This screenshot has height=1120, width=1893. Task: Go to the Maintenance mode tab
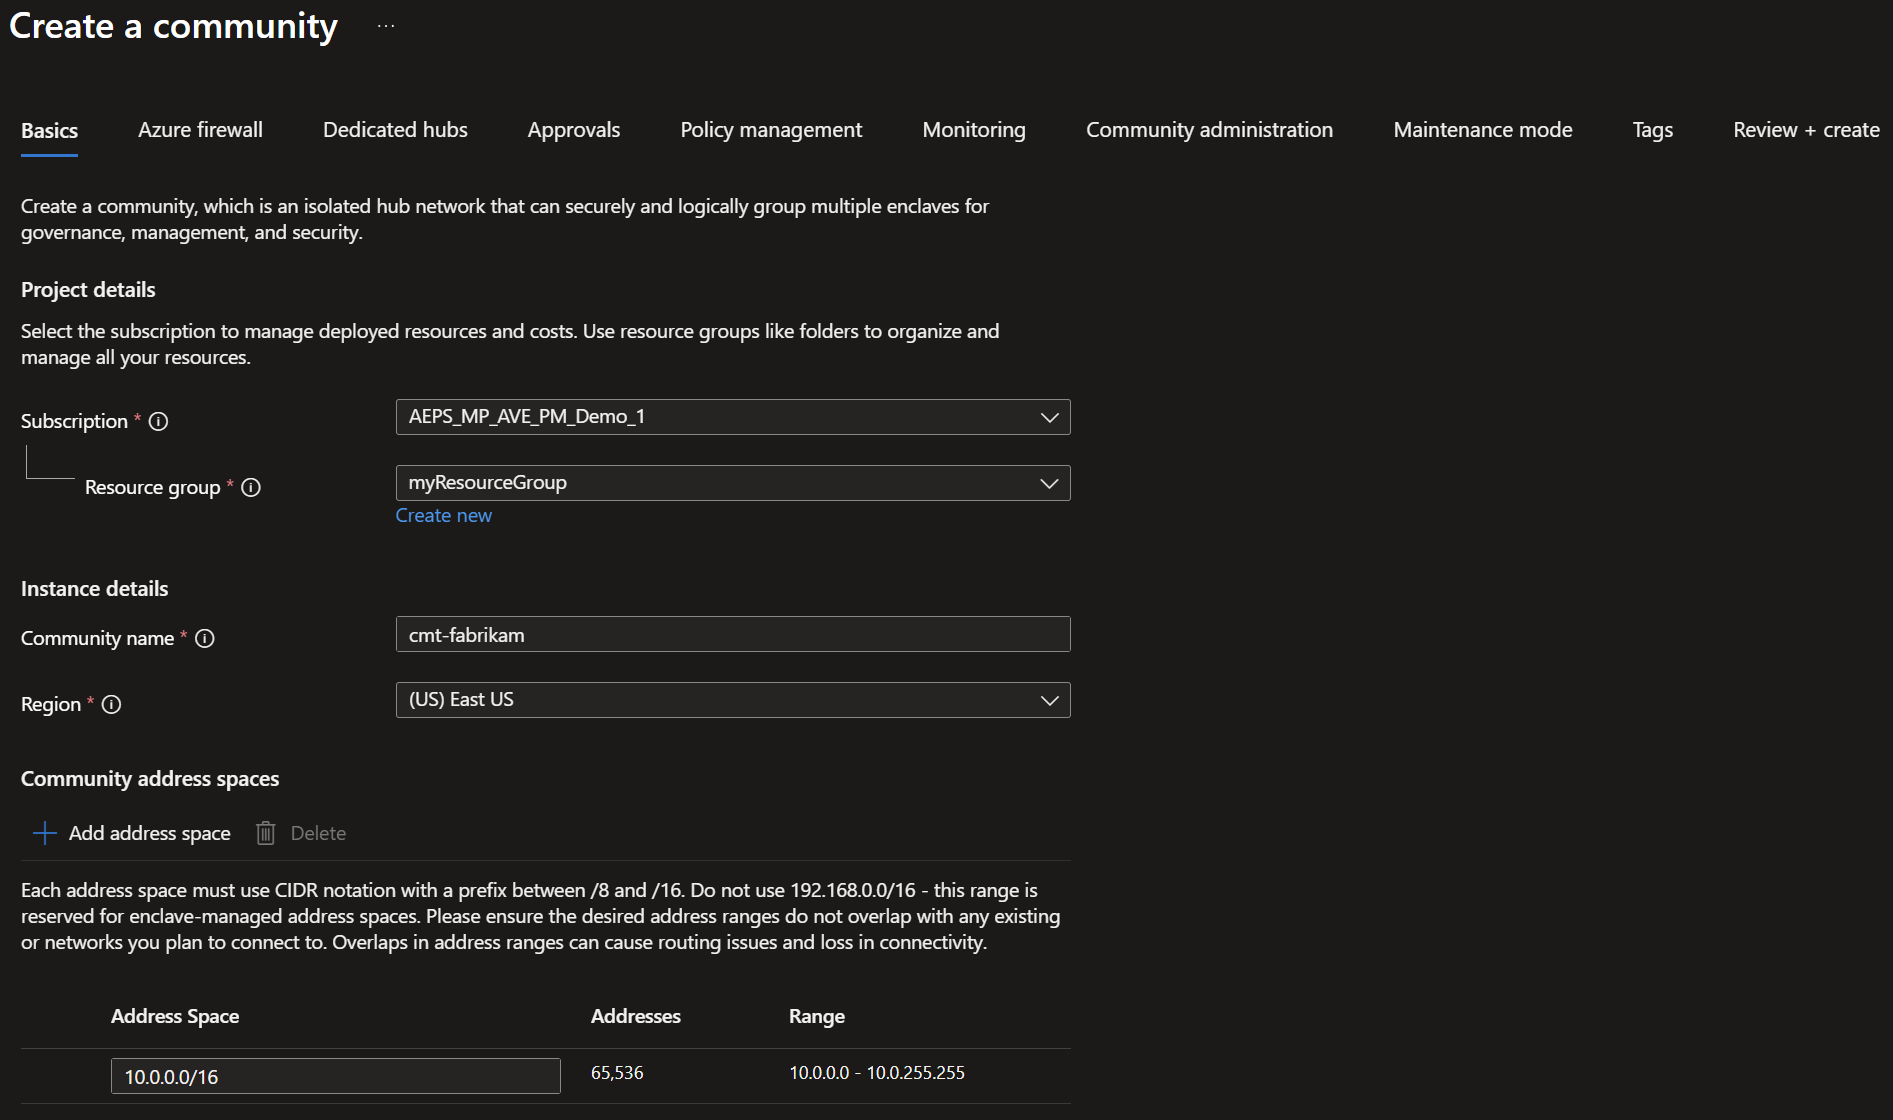[x=1483, y=130]
